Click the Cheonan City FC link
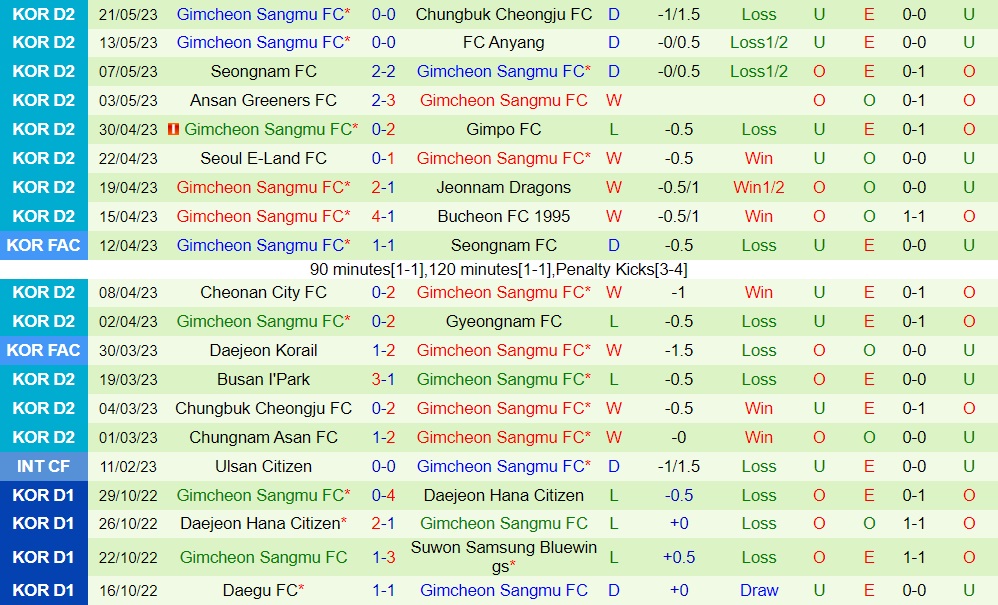This screenshot has height=605, width=998. click(x=263, y=292)
